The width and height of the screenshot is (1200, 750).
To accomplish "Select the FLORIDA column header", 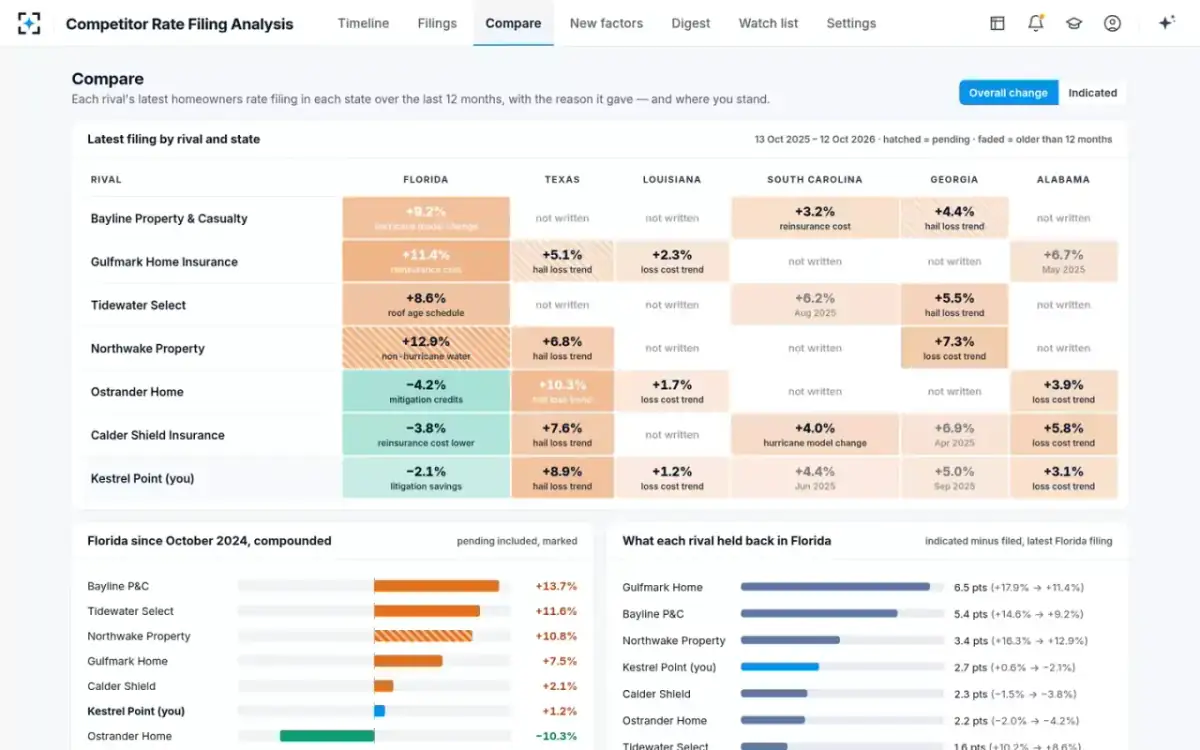I will click(426, 180).
